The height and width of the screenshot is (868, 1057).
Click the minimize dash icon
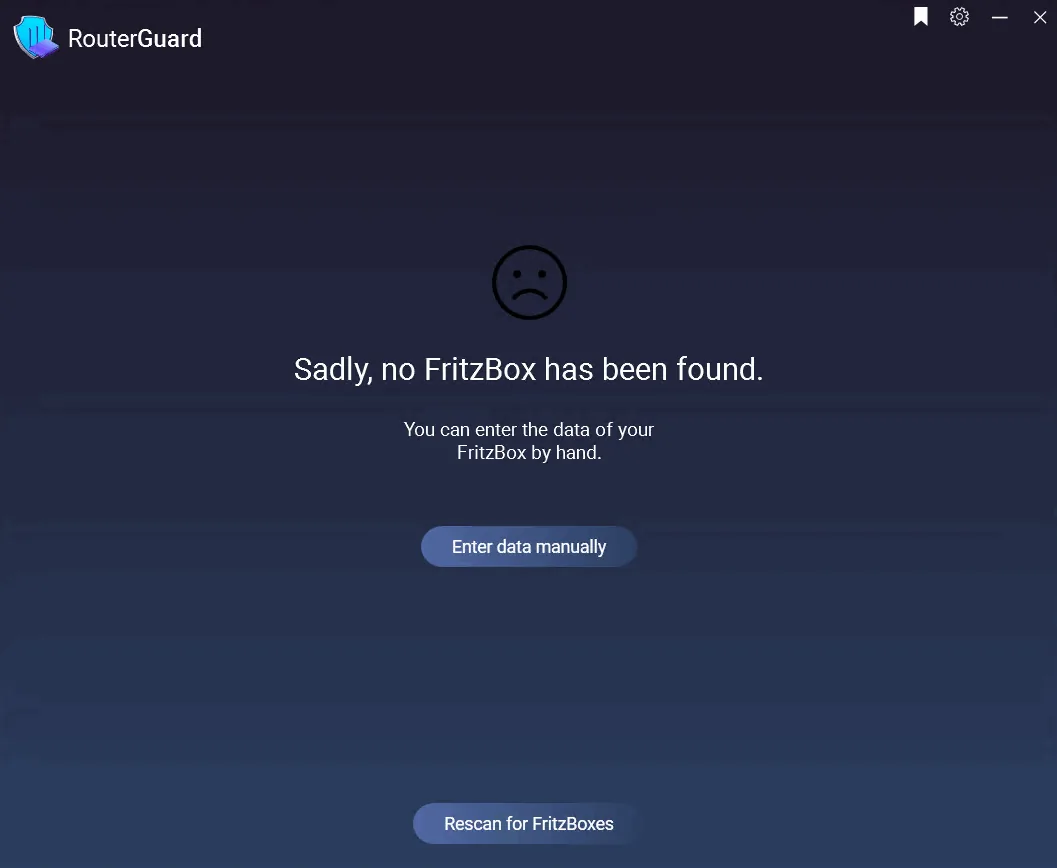point(1000,18)
